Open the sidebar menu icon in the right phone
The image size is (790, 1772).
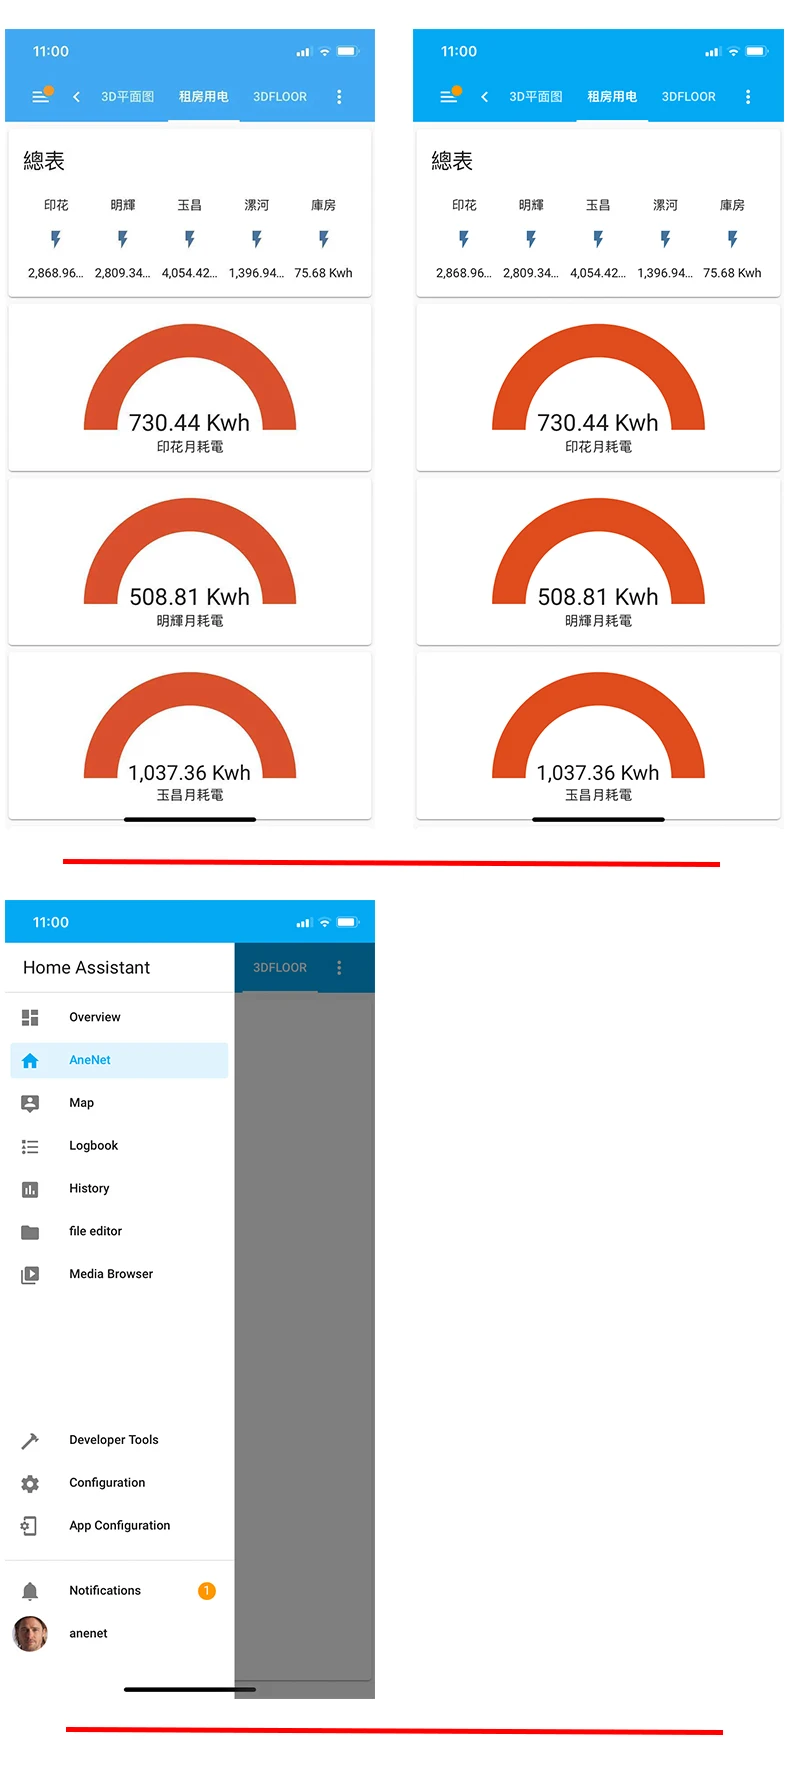click(x=449, y=97)
